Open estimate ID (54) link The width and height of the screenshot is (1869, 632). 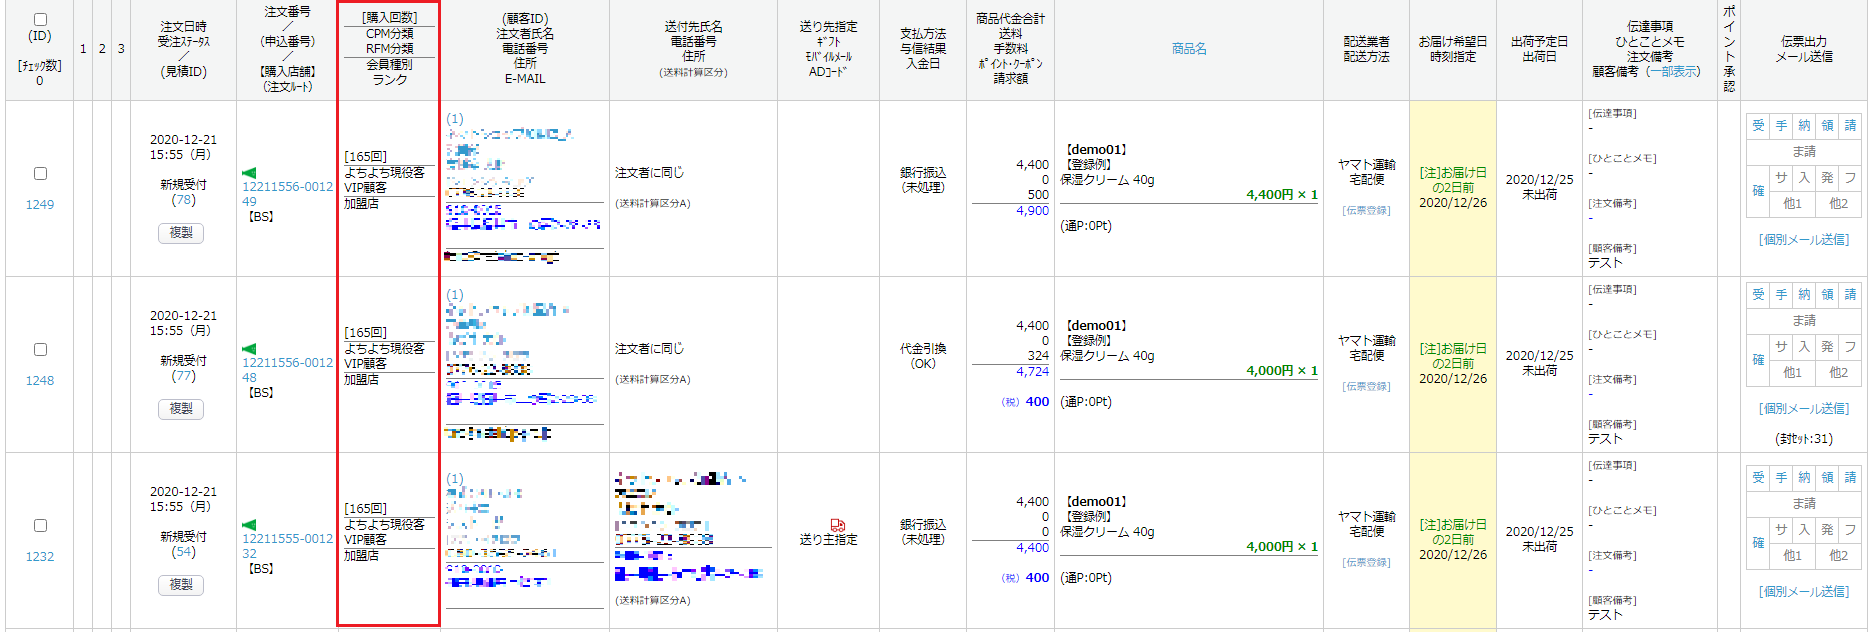pos(183,552)
